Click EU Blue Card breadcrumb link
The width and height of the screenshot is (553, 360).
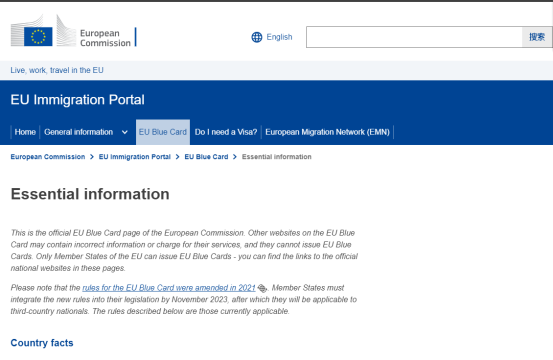click(206, 157)
